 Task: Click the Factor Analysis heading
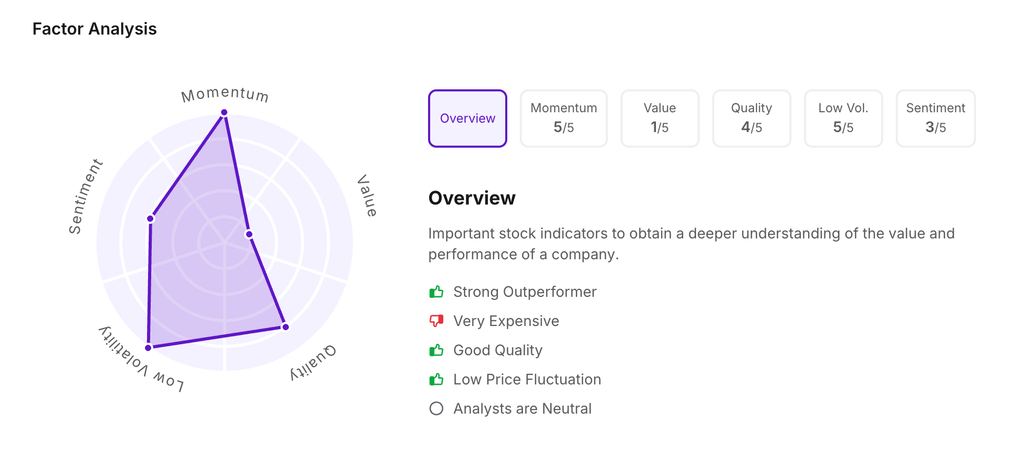coord(94,29)
